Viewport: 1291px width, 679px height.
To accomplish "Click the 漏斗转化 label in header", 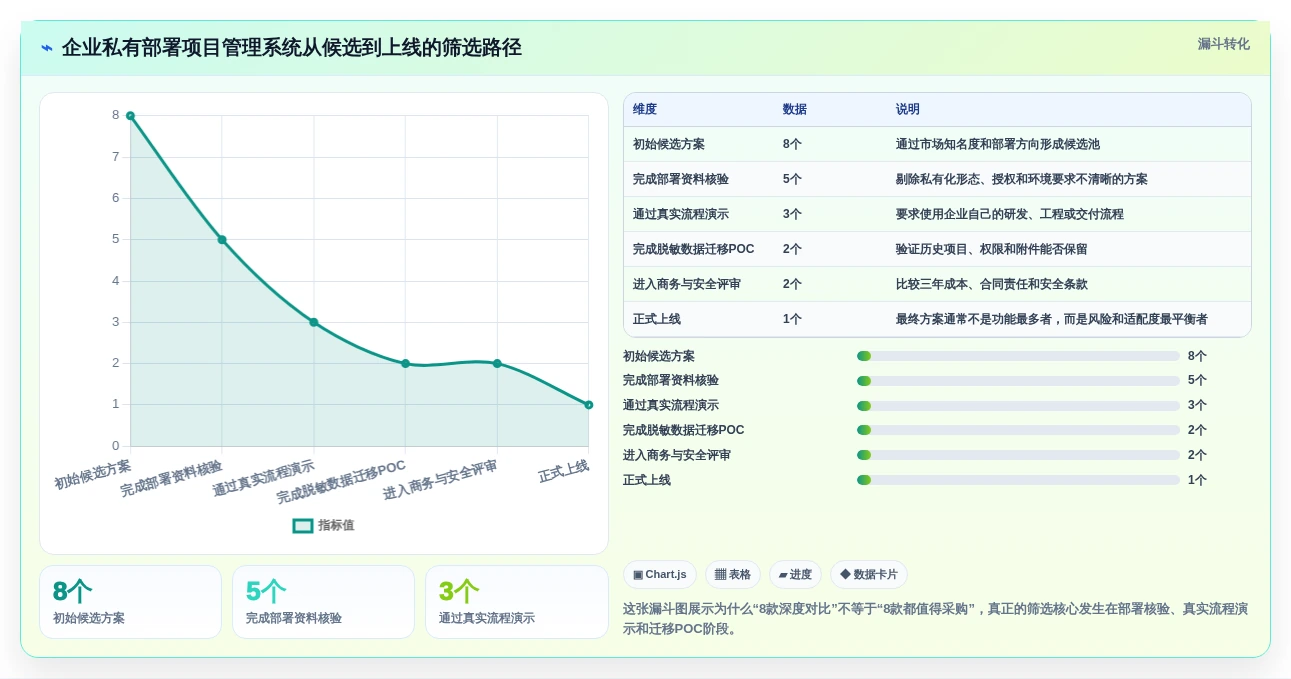I will coord(1223,44).
